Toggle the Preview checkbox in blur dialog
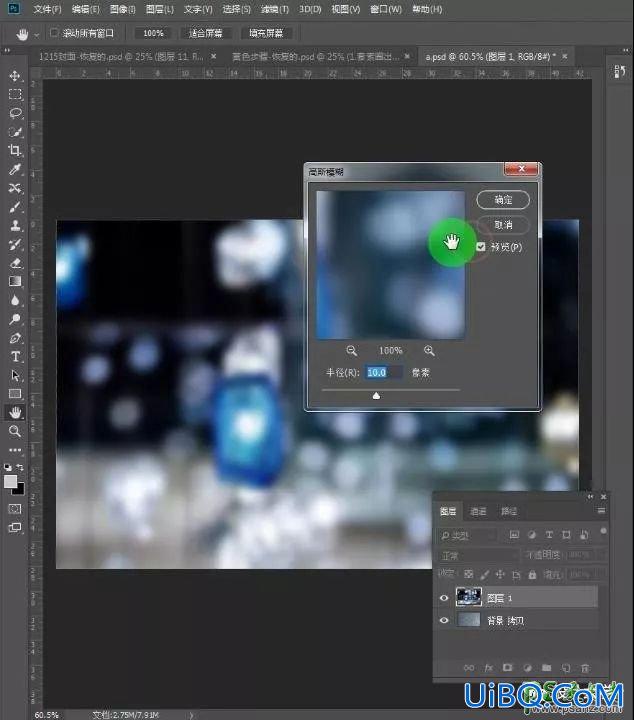The height and width of the screenshot is (720, 634). click(x=480, y=247)
